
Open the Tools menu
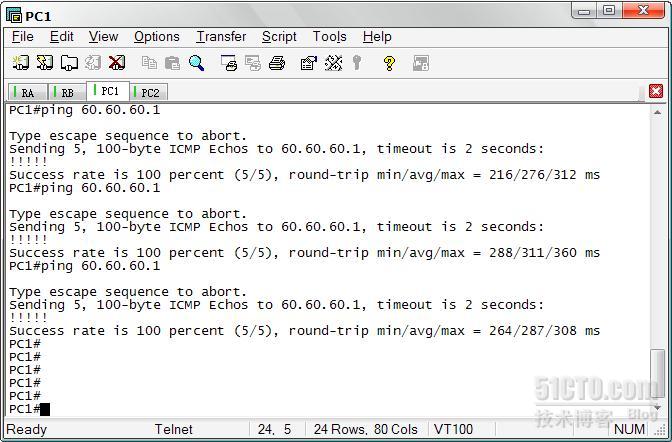tap(330, 37)
